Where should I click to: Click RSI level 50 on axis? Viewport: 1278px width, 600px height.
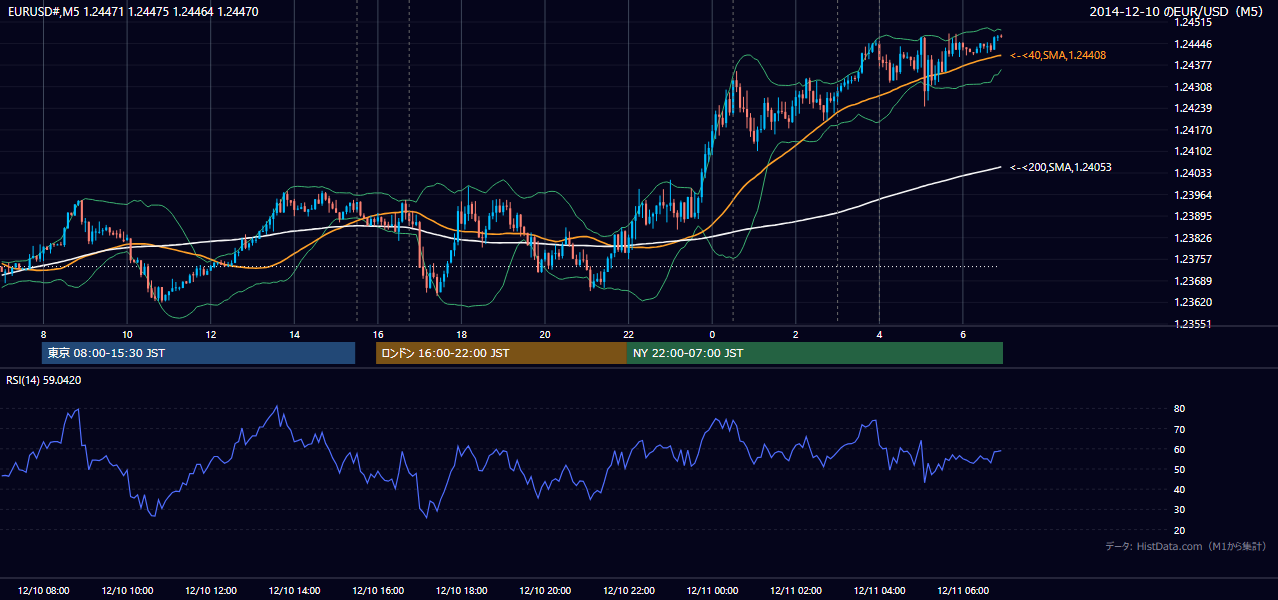click(x=1179, y=469)
